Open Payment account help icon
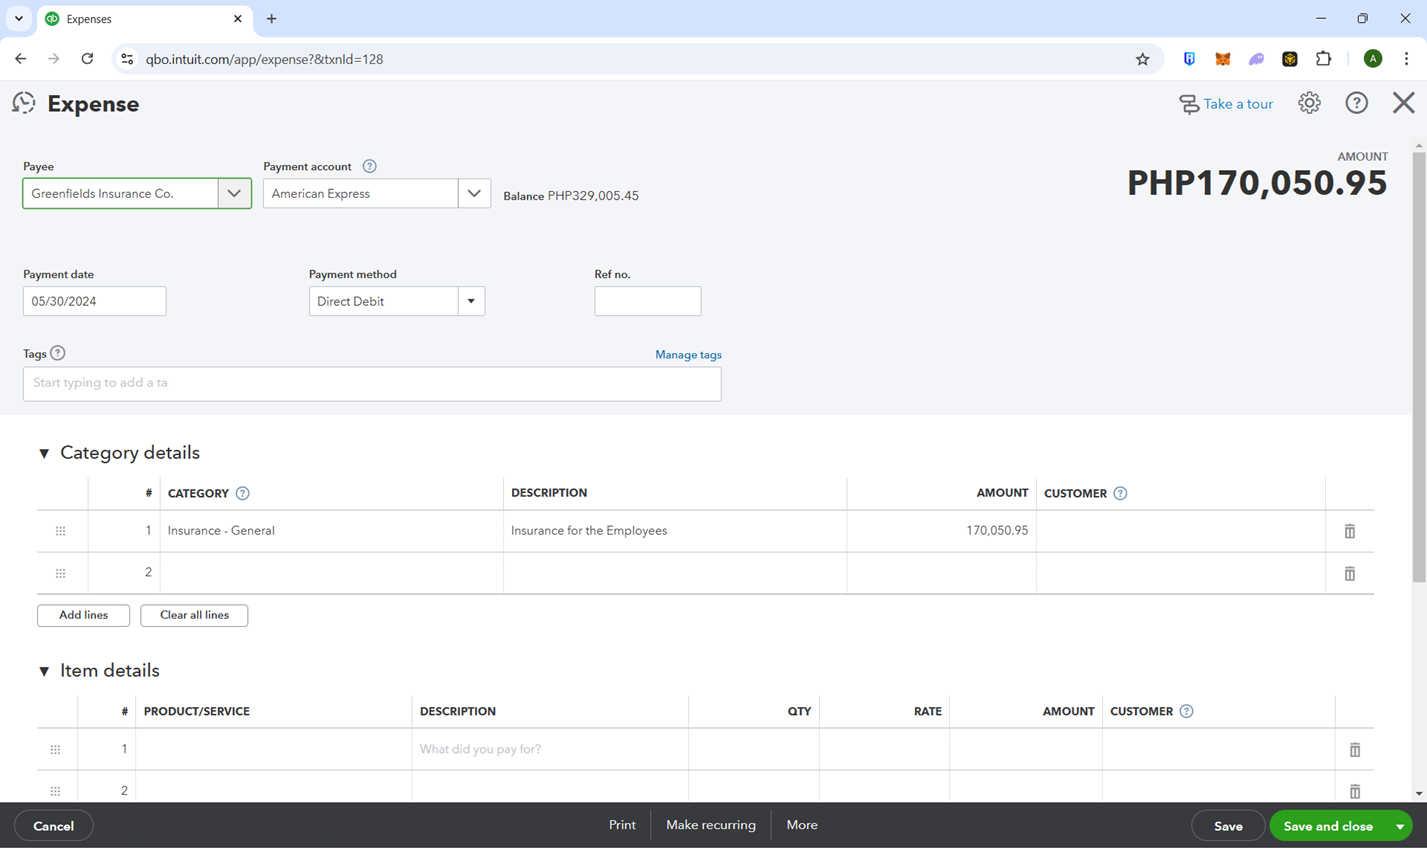Image resolution: width=1427 pixels, height=848 pixels. [370, 166]
